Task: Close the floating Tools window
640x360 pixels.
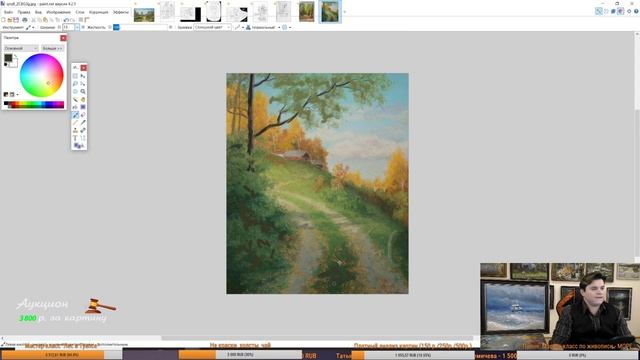Action: click(x=83, y=68)
